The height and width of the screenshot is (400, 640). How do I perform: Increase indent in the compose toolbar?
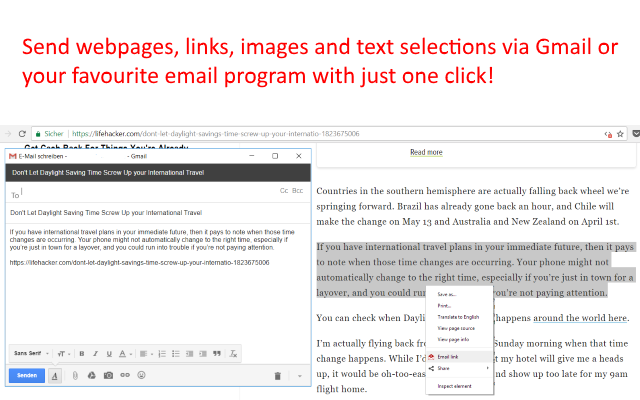click(203, 354)
